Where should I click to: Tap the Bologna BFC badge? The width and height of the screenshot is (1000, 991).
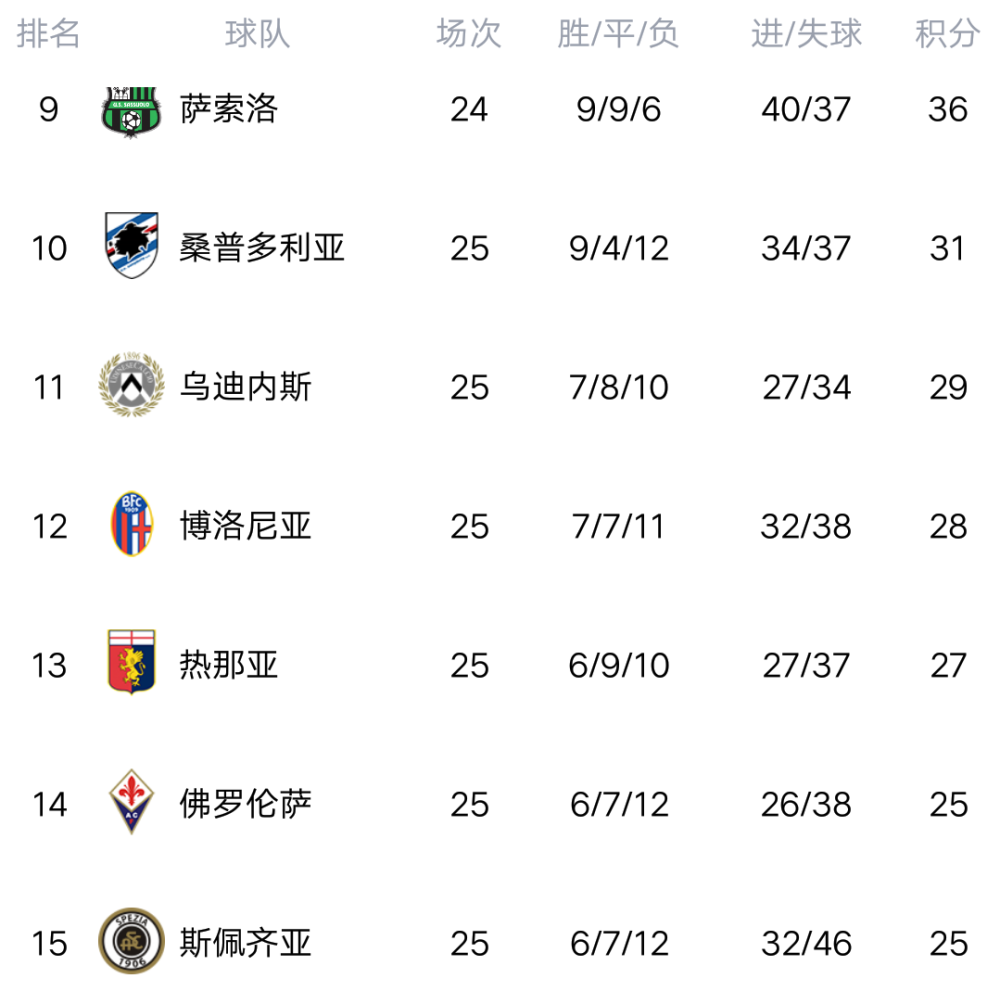(x=131, y=525)
